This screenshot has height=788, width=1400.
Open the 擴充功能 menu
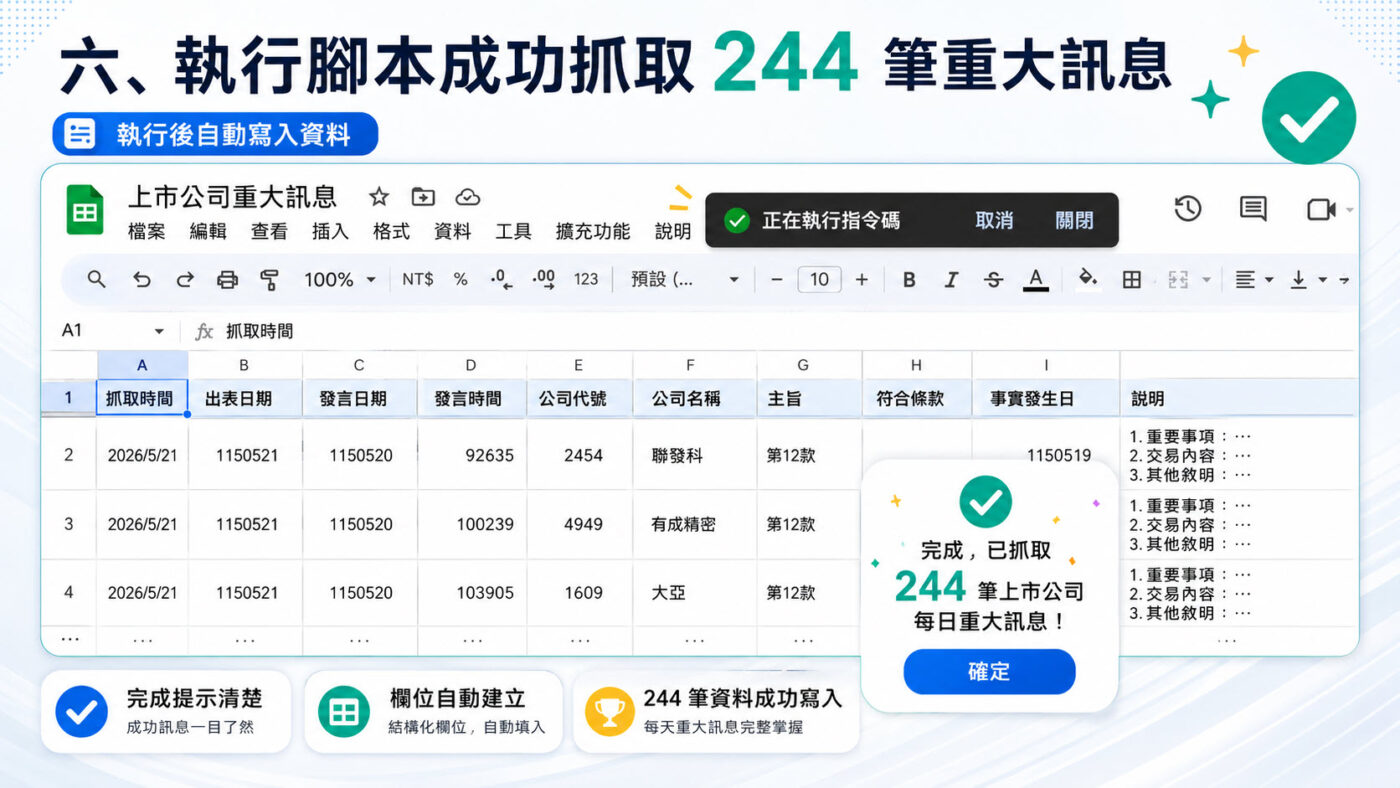[x=593, y=232]
